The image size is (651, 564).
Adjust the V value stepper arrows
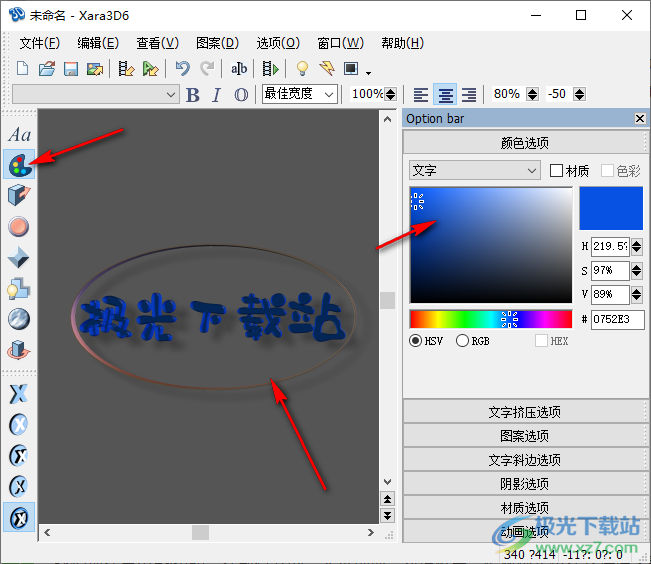point(636,295)
